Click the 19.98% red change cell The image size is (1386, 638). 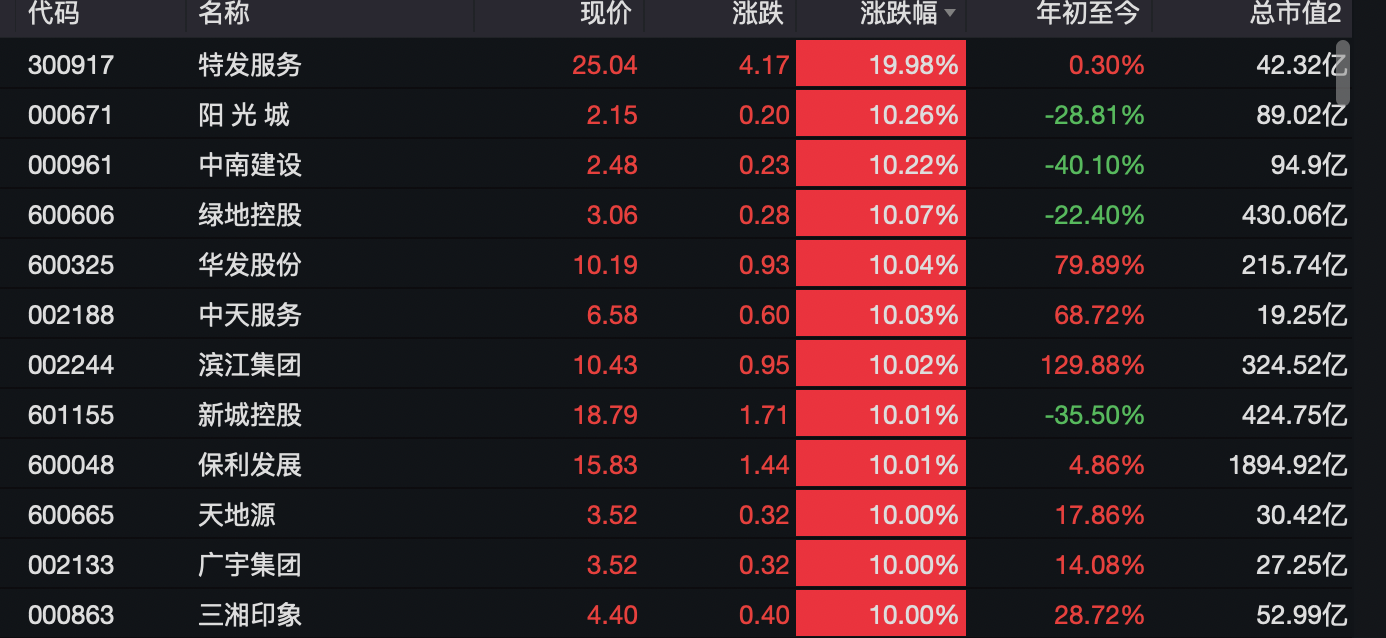tap(881, 65)
